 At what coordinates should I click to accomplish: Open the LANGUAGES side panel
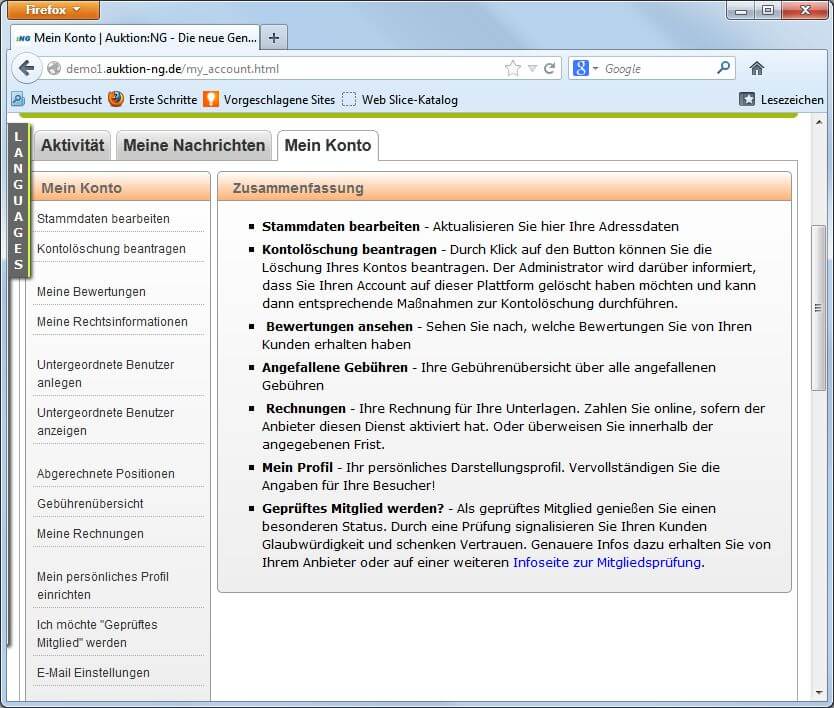(x=19, y=201)
